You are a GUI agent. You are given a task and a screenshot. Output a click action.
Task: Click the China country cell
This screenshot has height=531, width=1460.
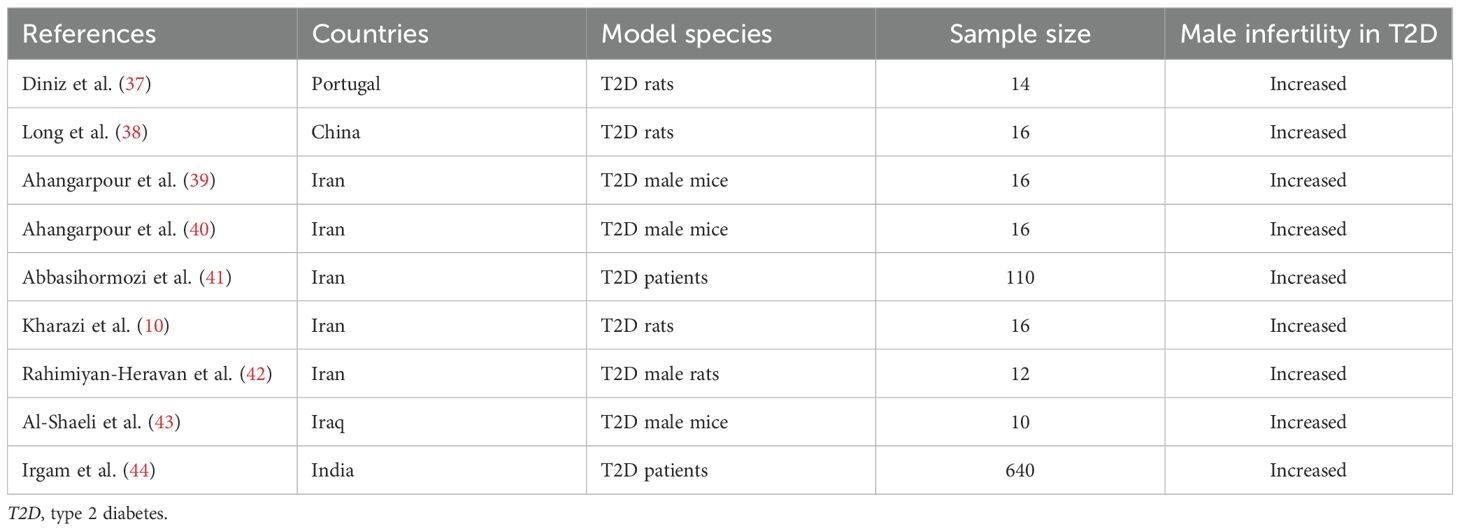tap(336, 132)
